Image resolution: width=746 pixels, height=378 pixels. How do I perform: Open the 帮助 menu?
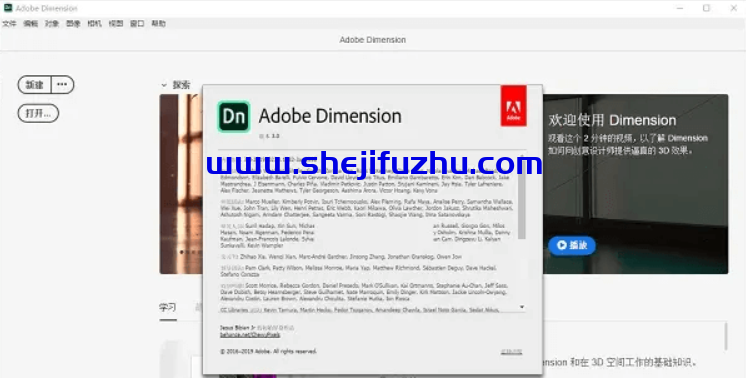click(x=158, y=23)
